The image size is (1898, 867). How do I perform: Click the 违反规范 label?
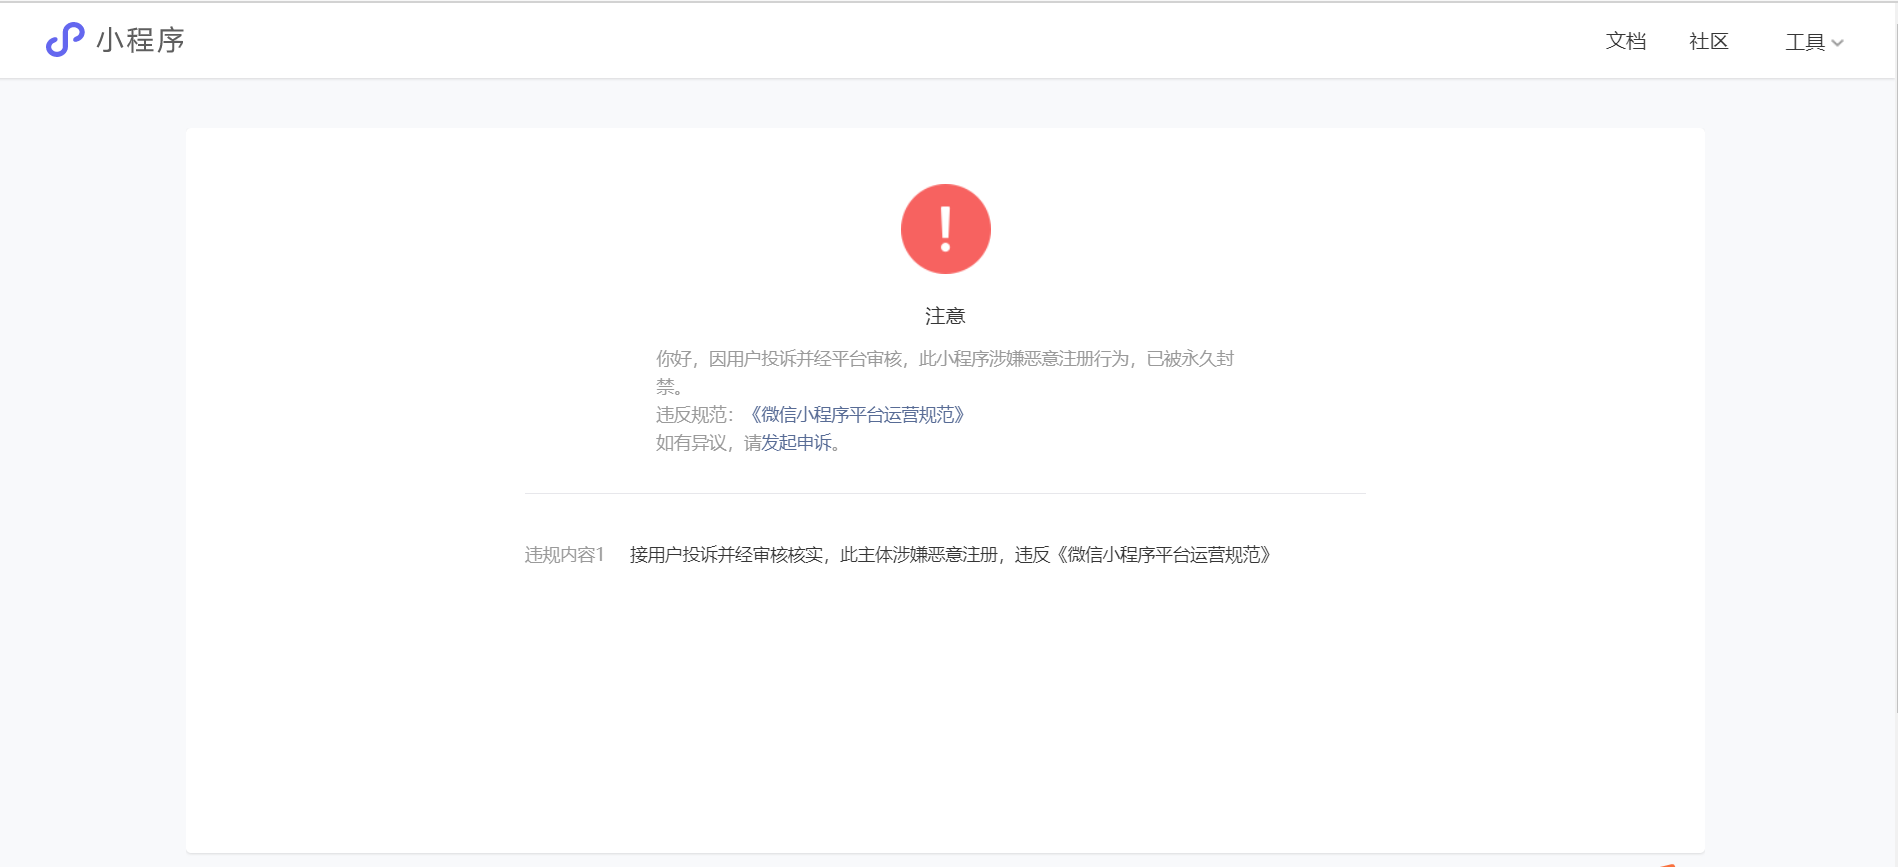[695, 415]
